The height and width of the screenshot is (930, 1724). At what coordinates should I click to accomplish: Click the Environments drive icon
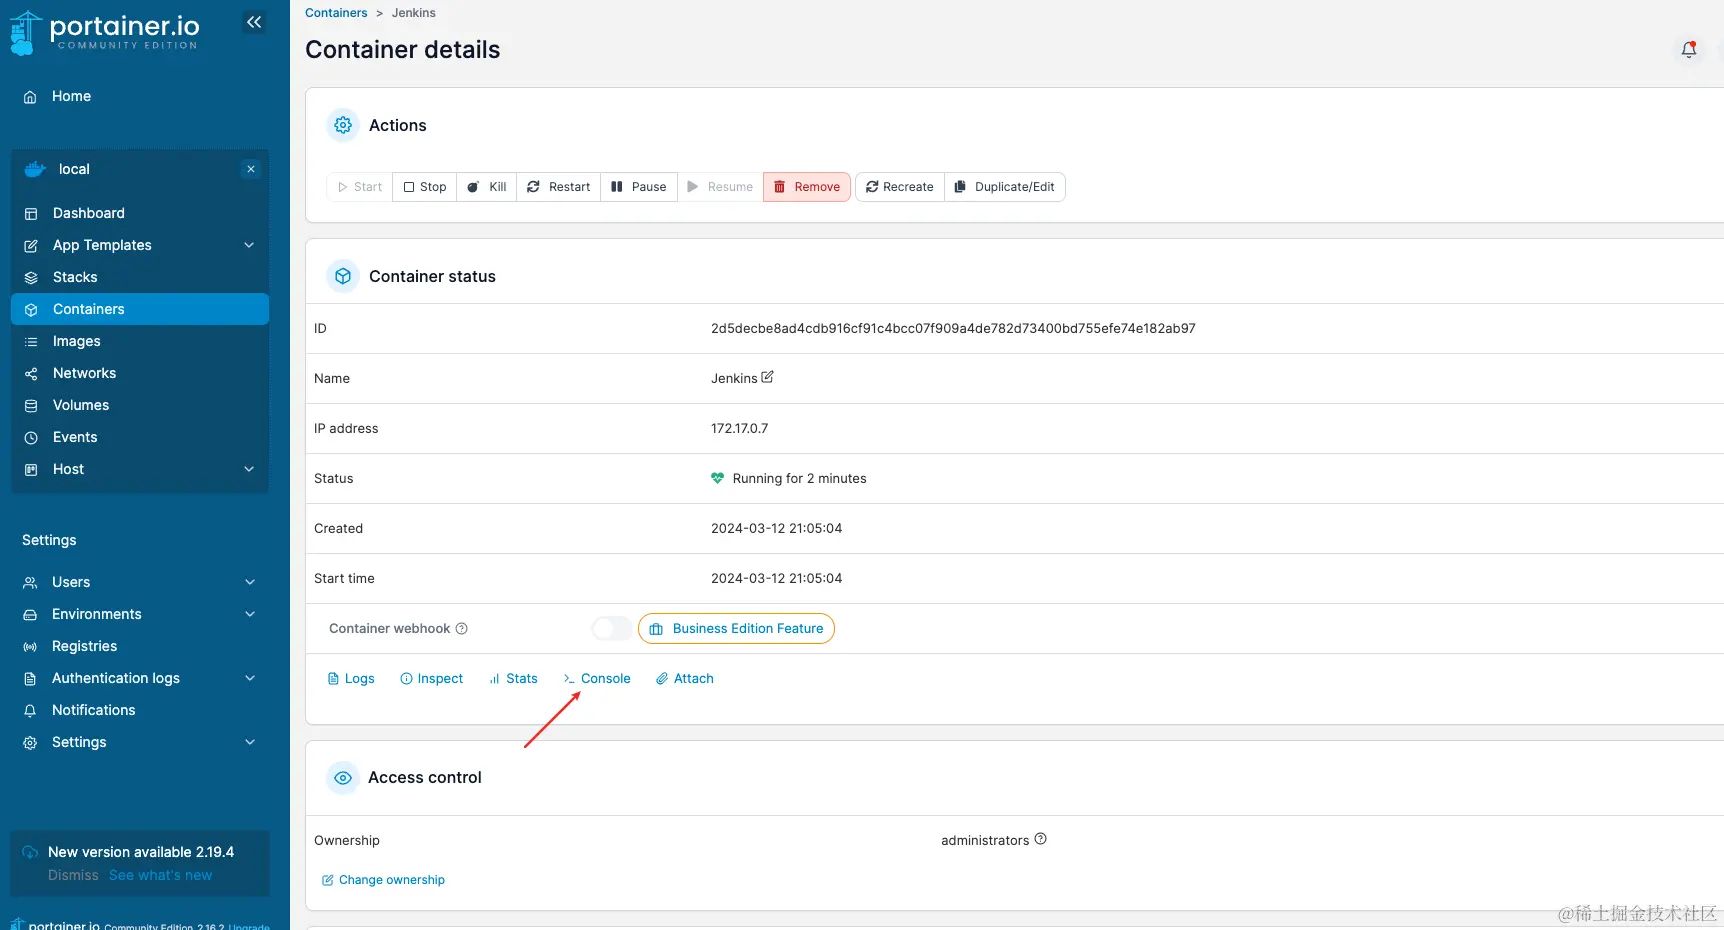30,615
